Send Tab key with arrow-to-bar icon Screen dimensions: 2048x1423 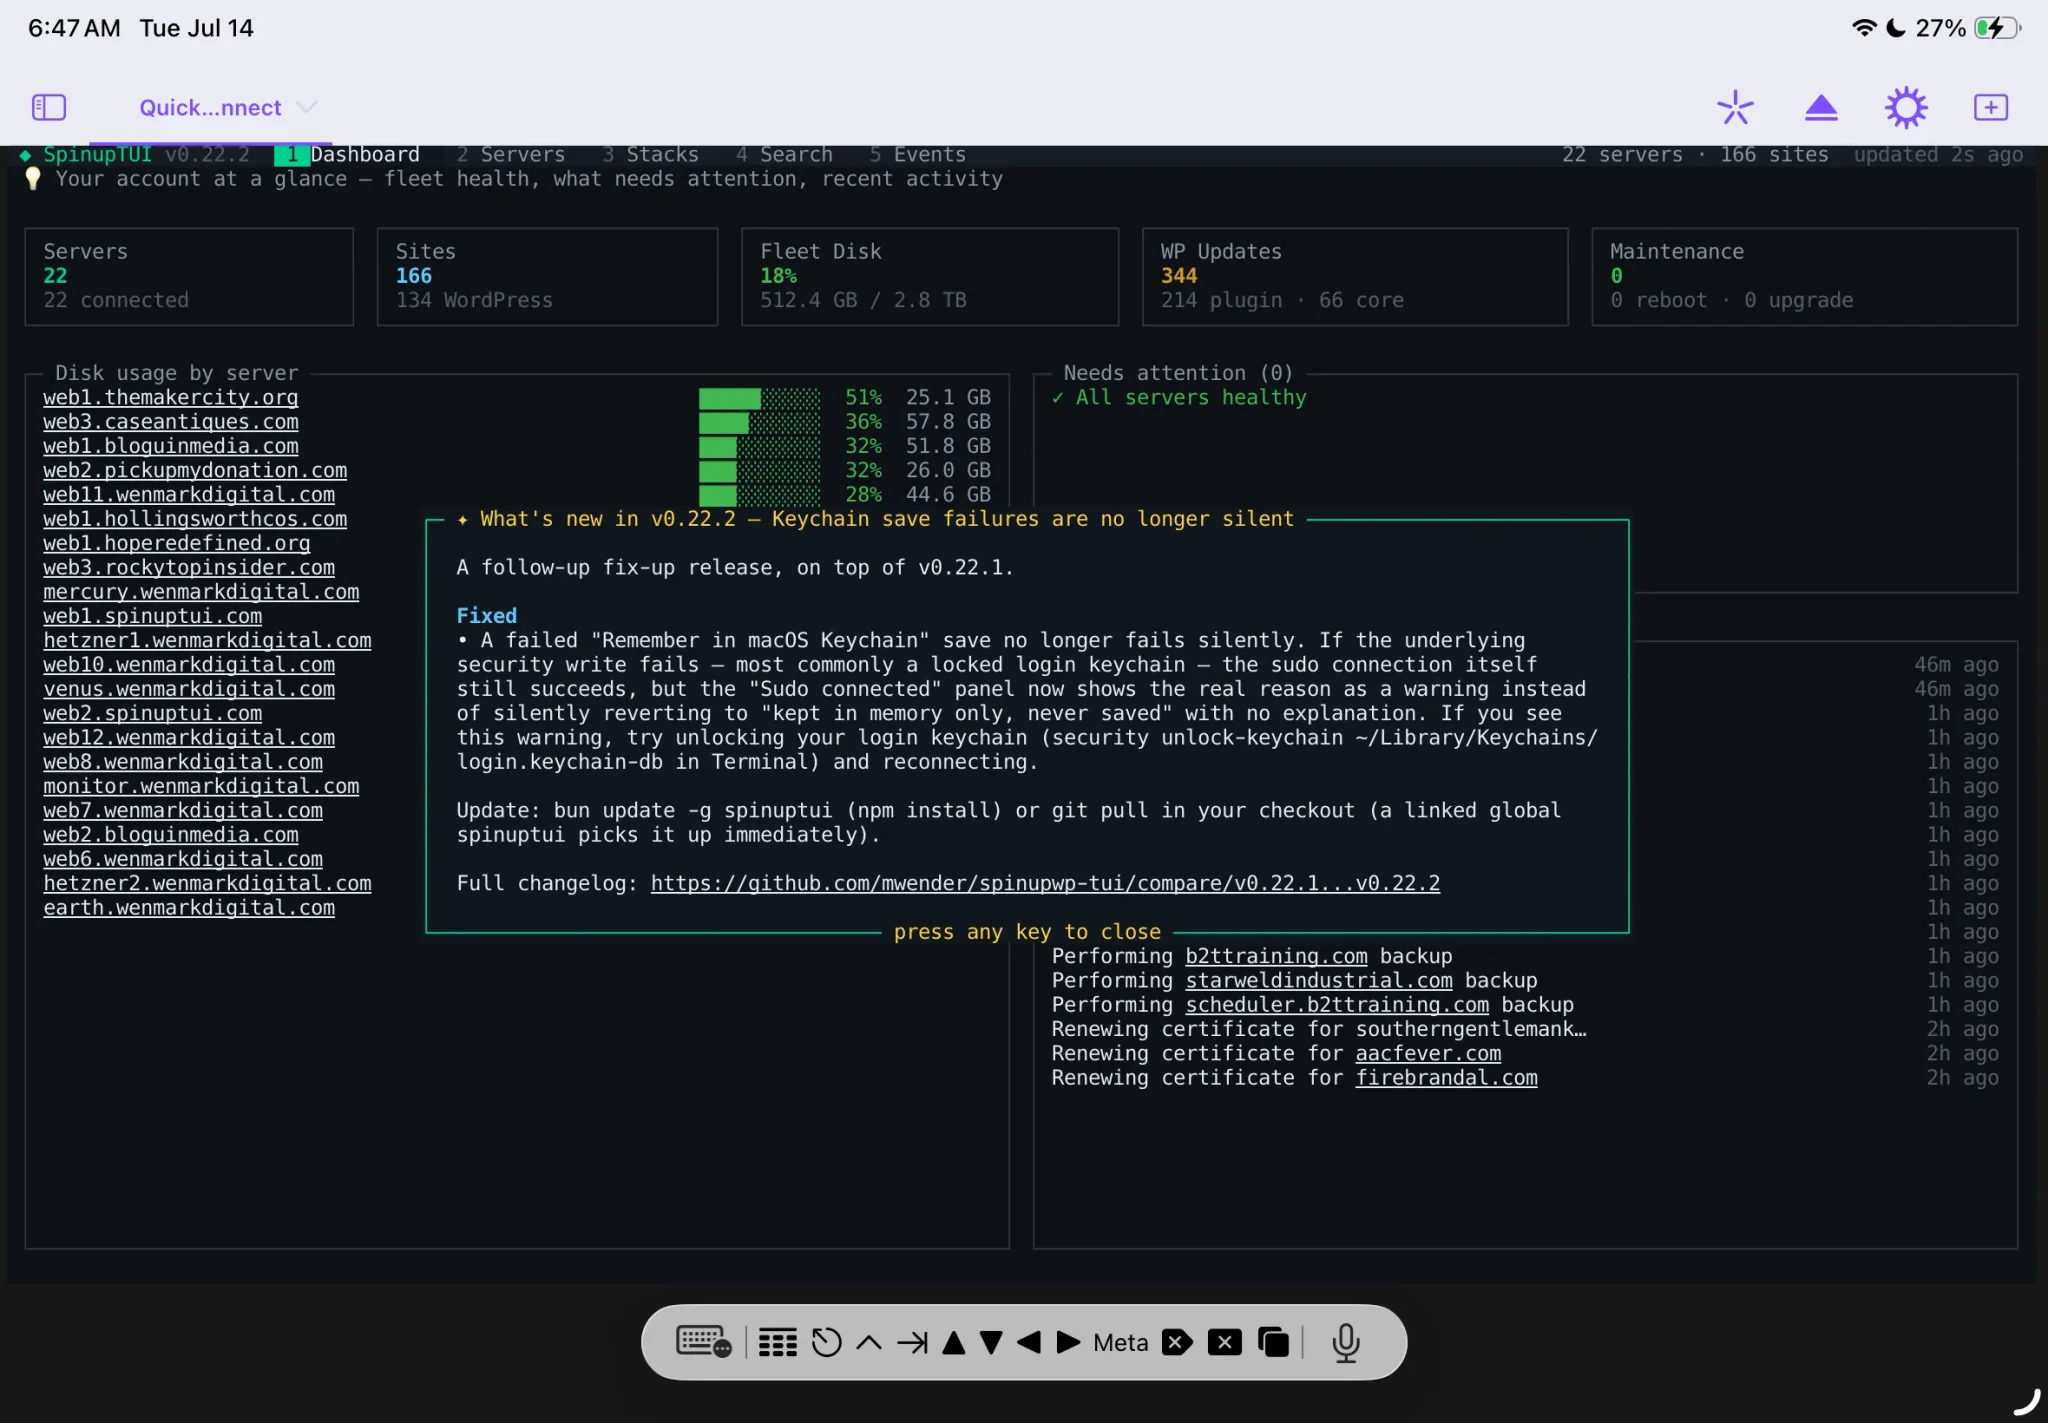pos(912,1342)
